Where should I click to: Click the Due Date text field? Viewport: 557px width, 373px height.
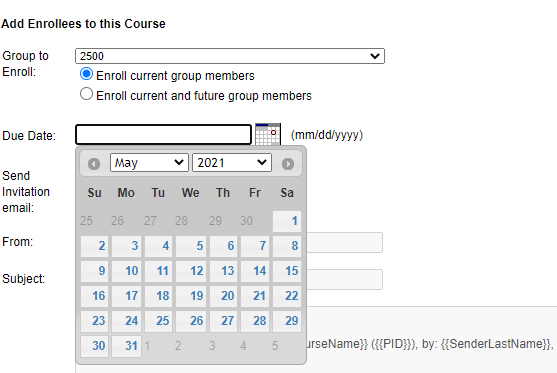tap(163, 134)
